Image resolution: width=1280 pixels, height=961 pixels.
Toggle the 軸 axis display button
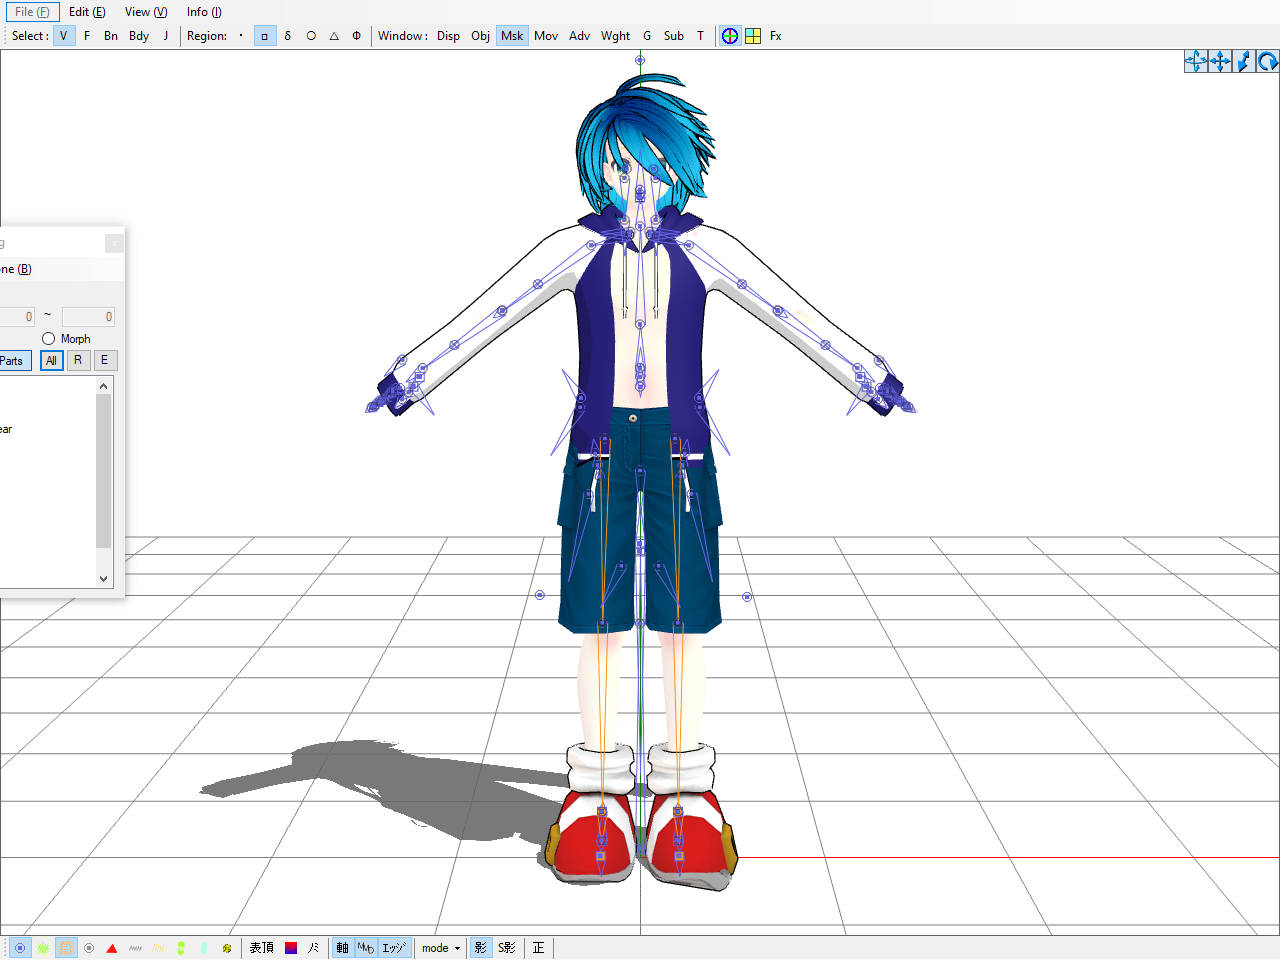(x=342, y=947)
